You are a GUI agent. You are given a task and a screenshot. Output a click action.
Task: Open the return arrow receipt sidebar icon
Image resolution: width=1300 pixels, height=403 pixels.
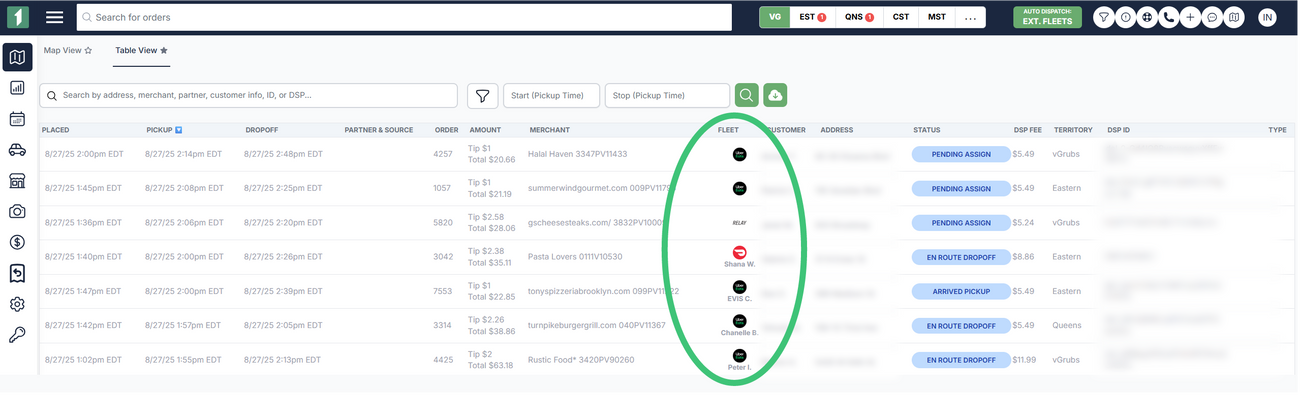17,273
